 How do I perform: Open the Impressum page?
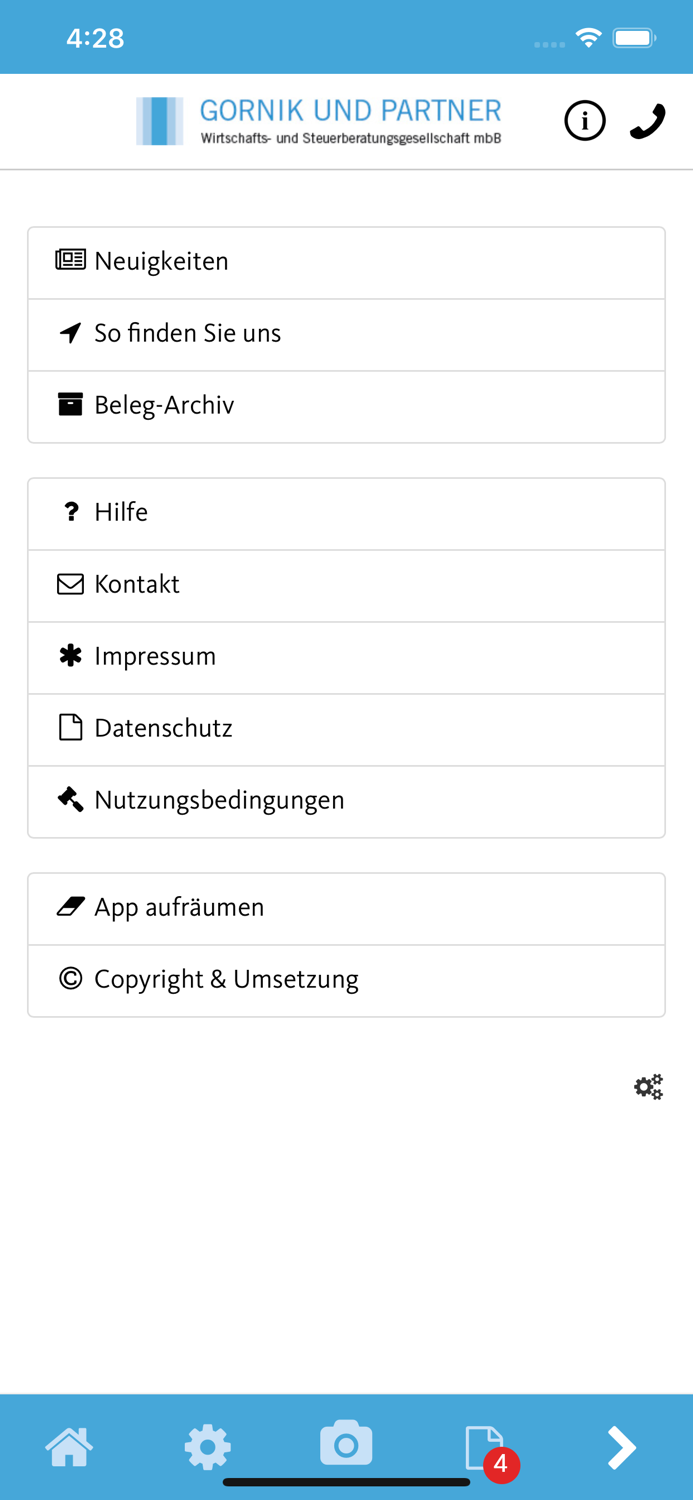(x=155, y=657)
